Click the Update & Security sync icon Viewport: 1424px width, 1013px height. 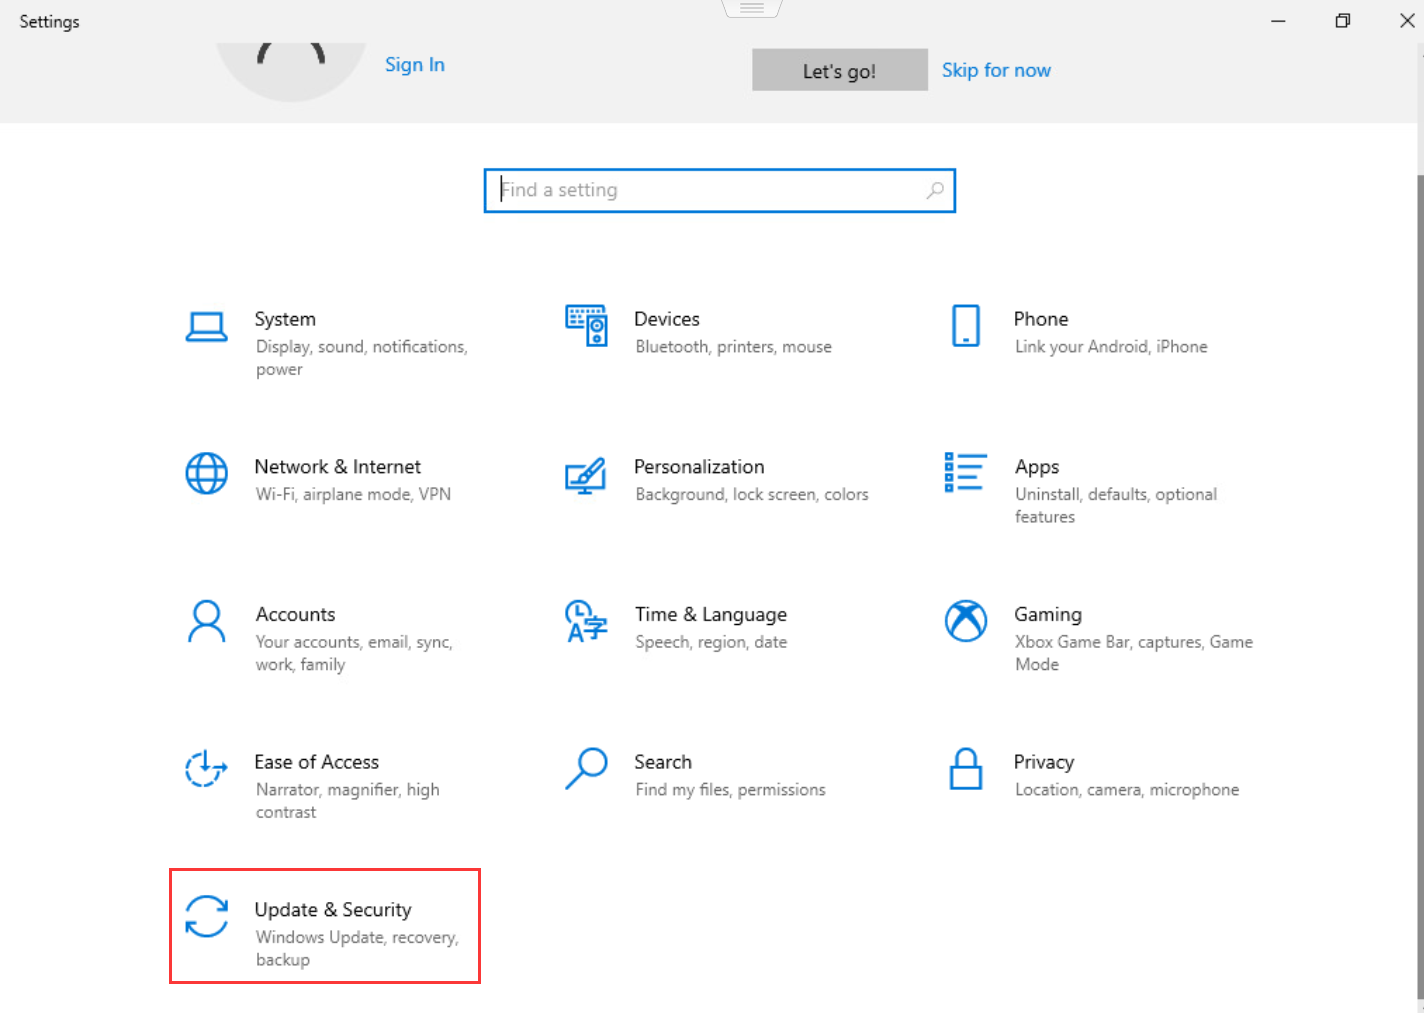206,917
